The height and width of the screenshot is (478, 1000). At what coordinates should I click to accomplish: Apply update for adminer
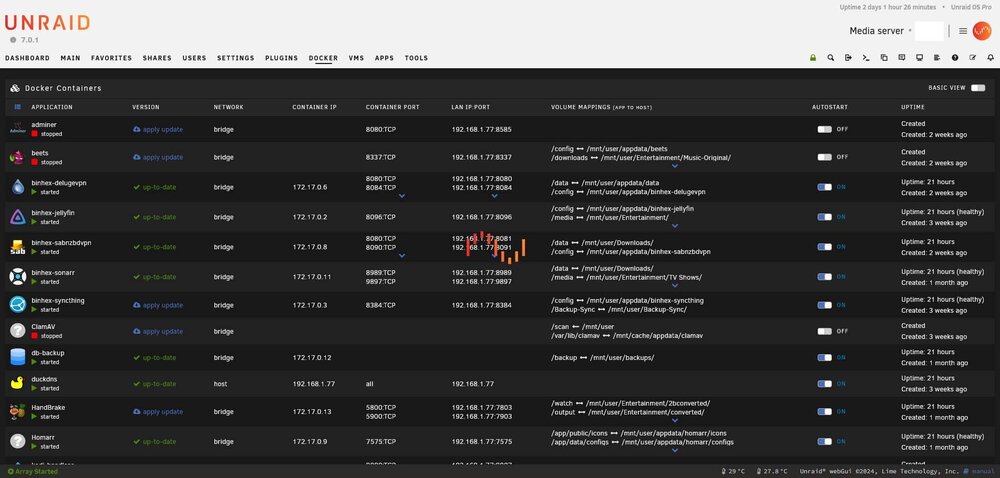pos(158,129)
